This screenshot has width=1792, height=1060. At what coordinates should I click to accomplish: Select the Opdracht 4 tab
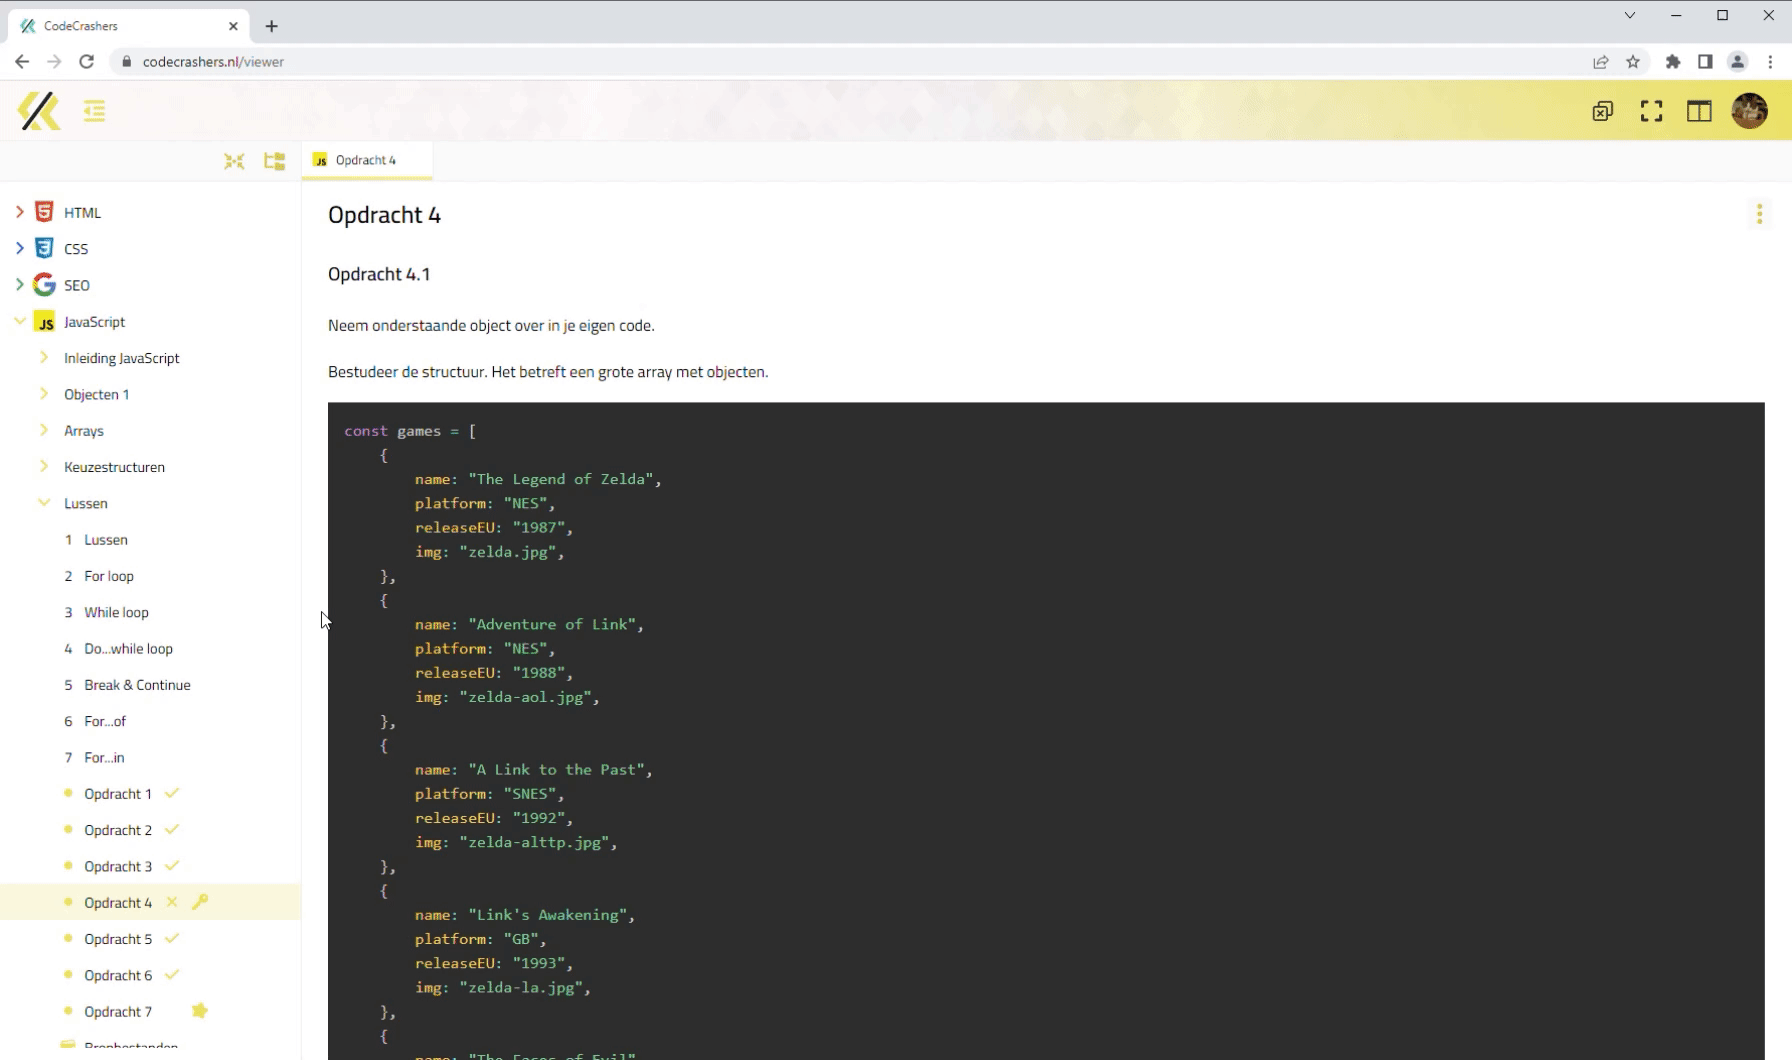pos(366,160)
